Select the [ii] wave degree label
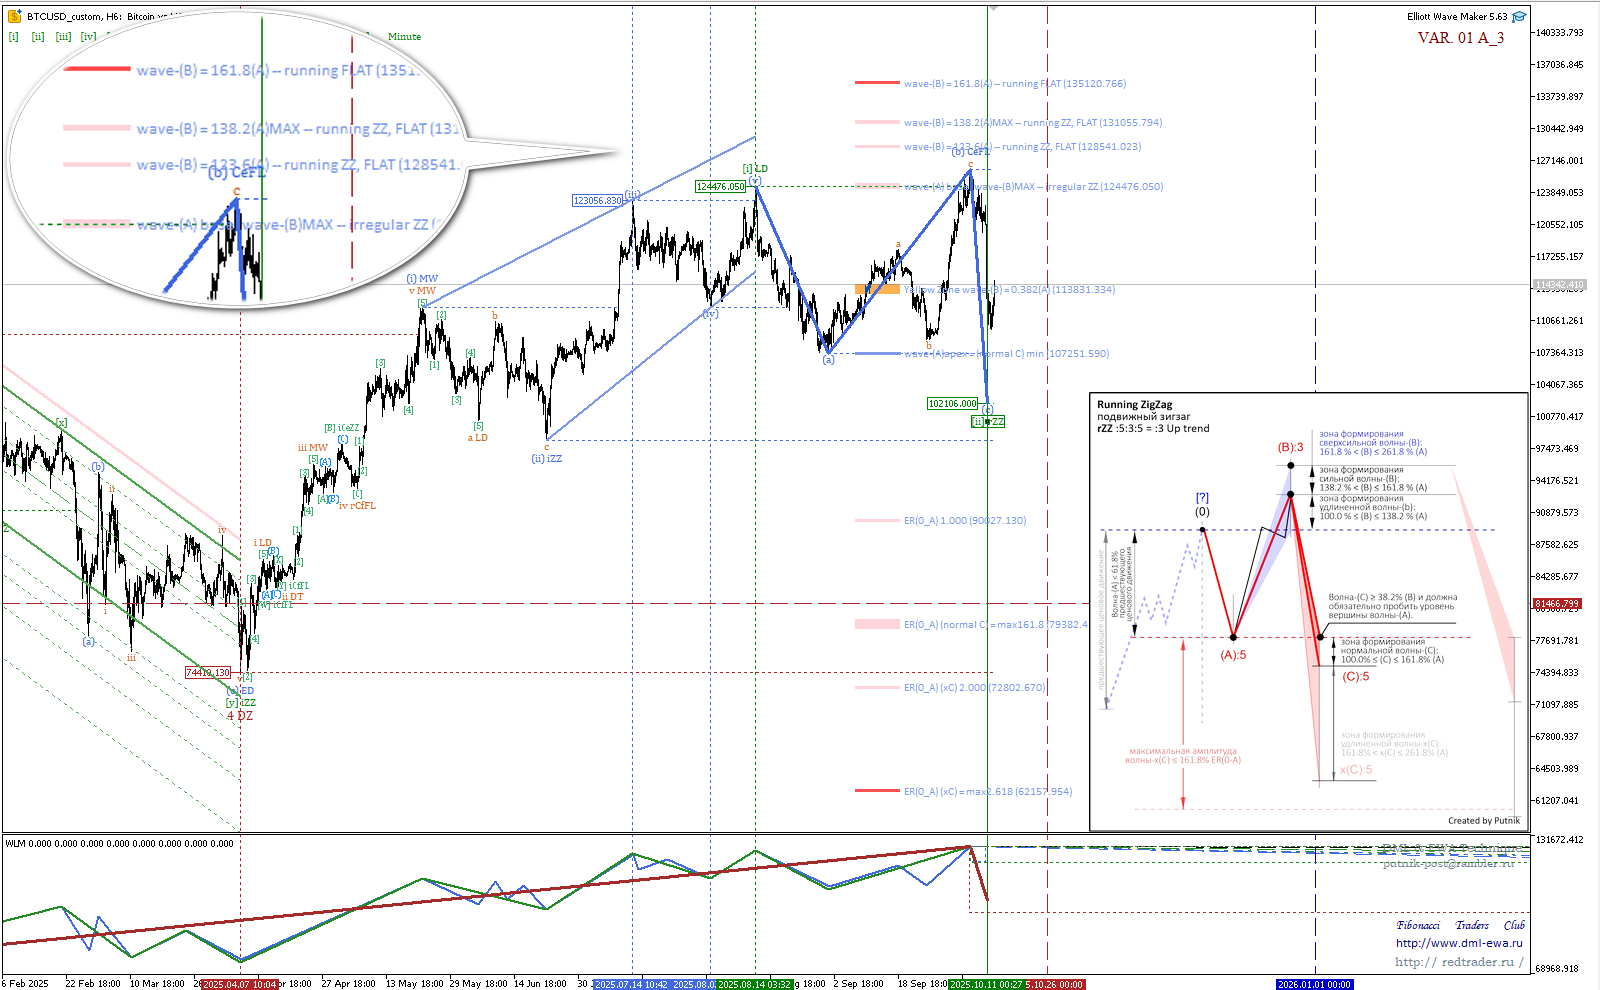 click(38, 37)
